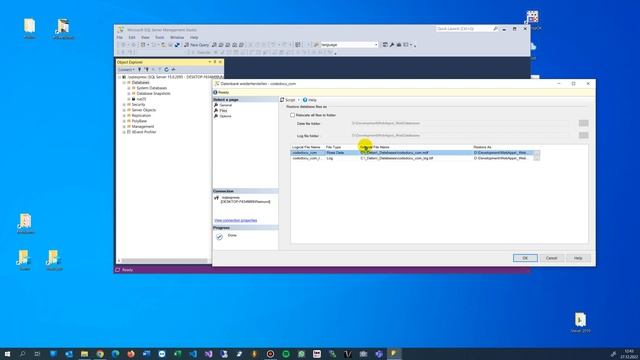
Task: Toggle 'Relocate all files to folder' checkbox
Action: tap(292, 115)
